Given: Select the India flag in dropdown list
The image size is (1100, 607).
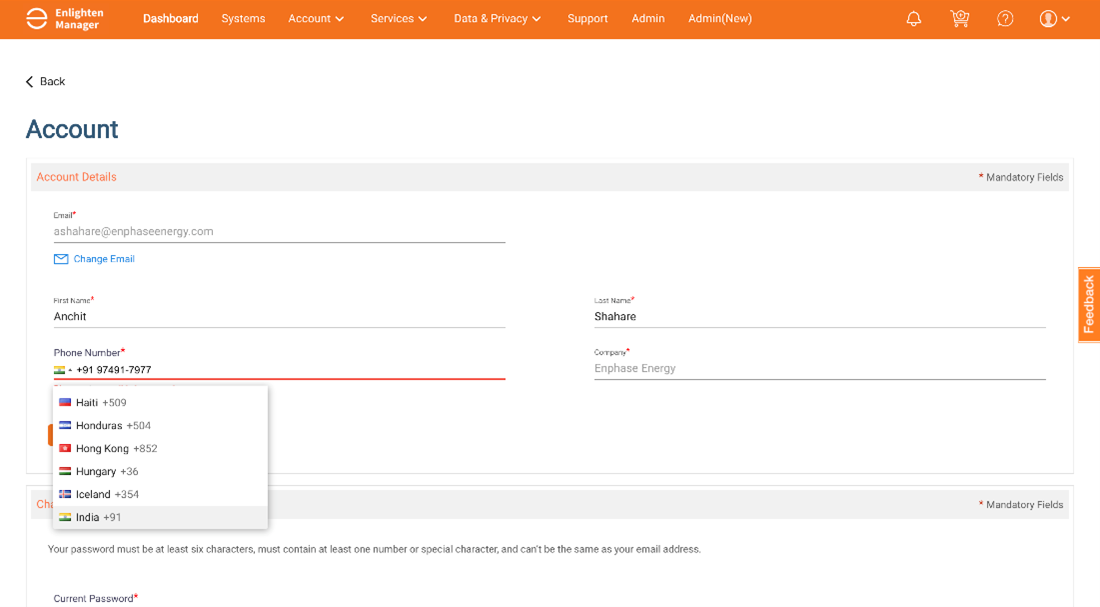Looking at the screenshot, I should pos(65,517).
